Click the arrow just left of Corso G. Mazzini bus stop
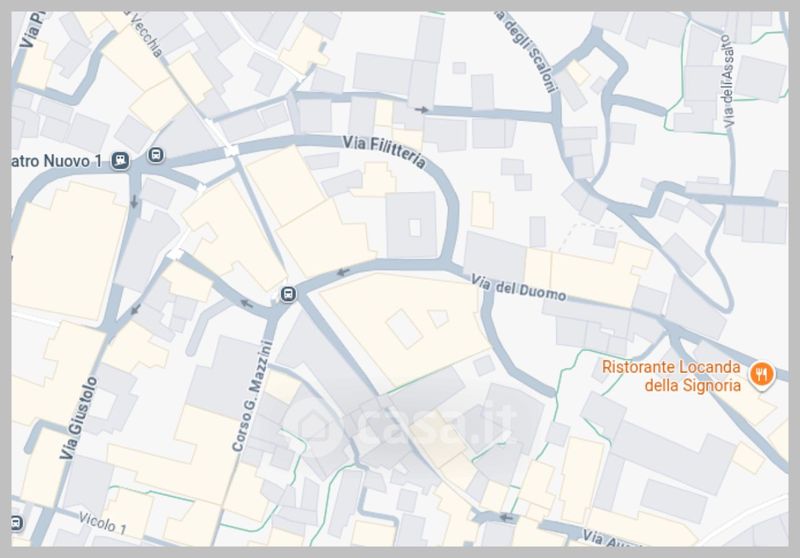The image size is (800, 558). 246,305
